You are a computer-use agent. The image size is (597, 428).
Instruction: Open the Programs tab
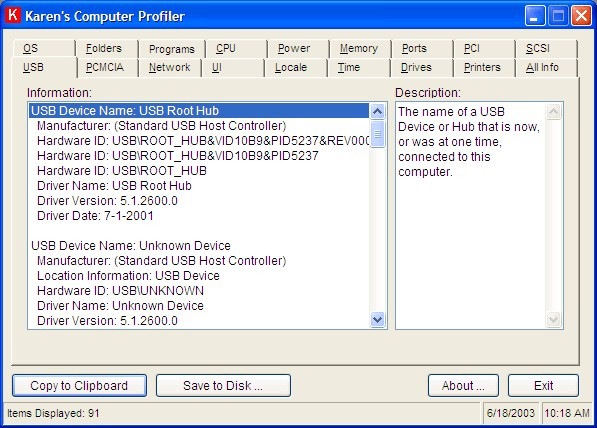tap(172, 49)
